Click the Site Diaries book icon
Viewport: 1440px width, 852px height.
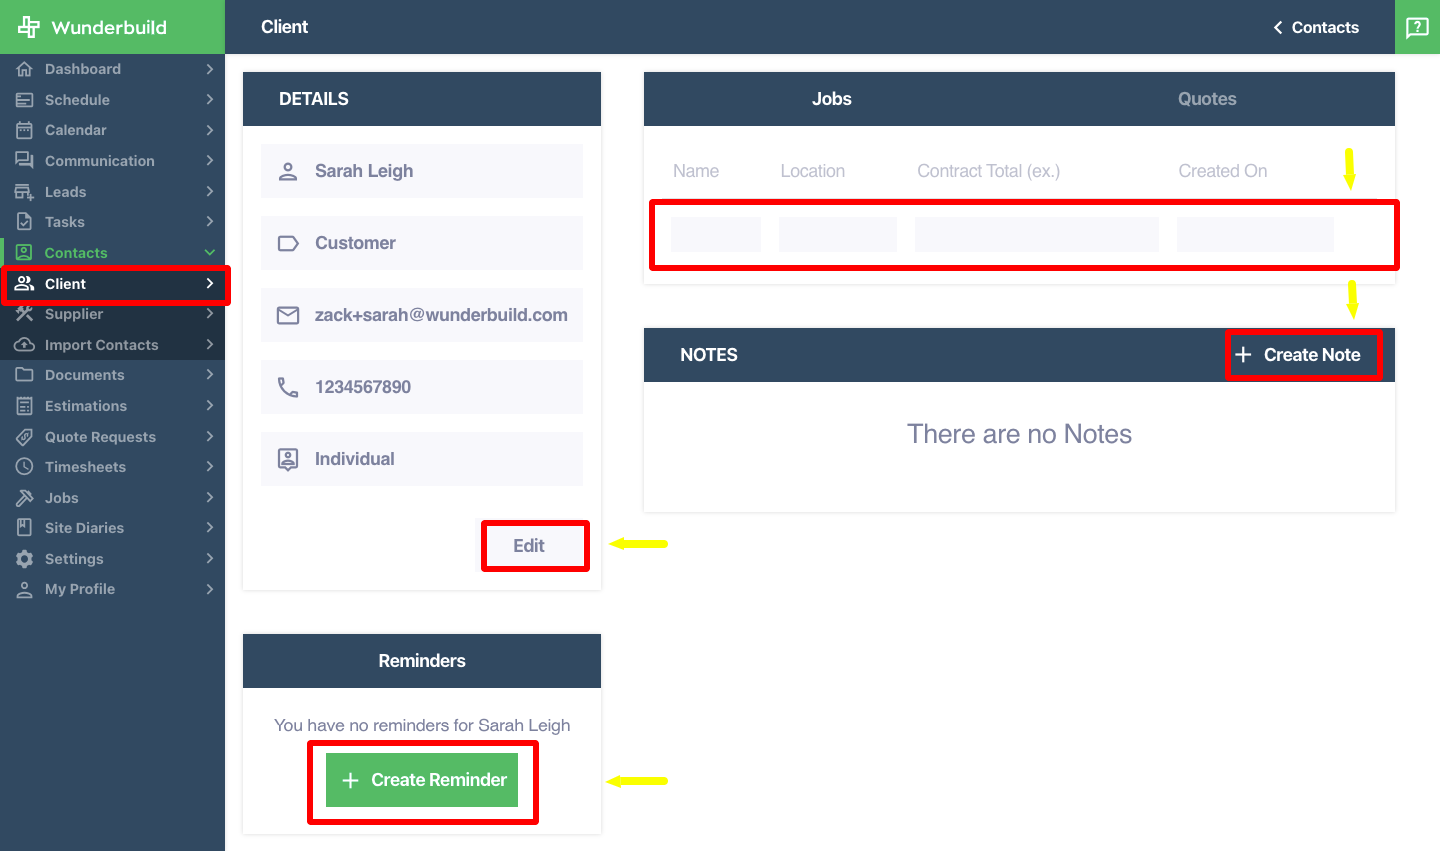click(x=25, y=528)
